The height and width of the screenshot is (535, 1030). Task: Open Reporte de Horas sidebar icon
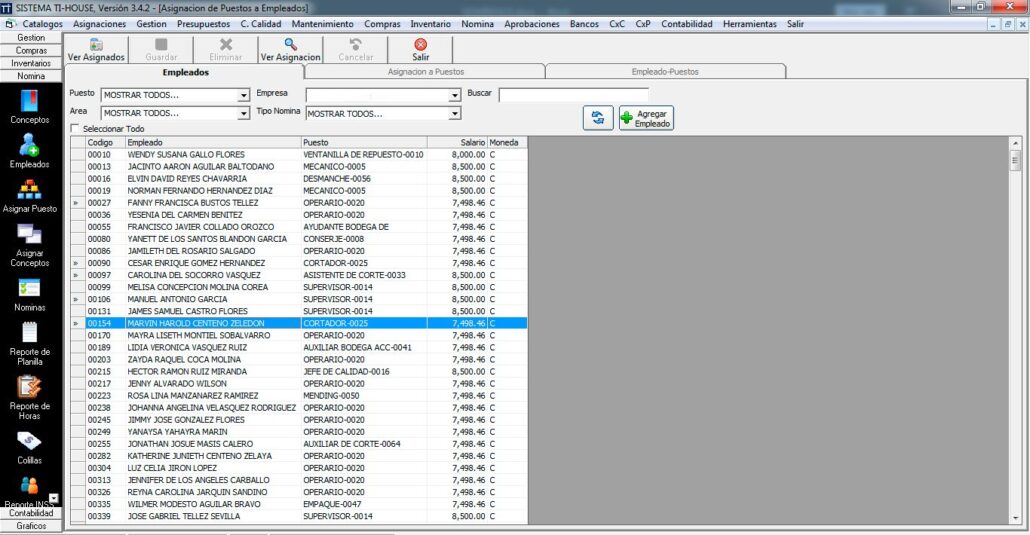30,387
